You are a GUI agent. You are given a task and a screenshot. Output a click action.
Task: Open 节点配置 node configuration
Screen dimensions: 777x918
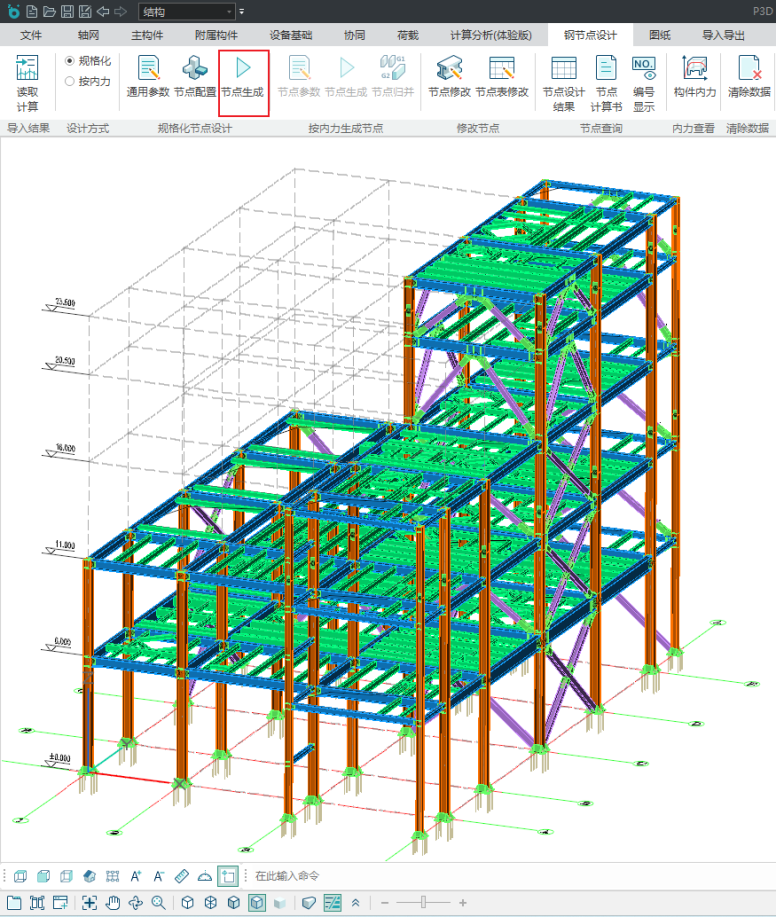tap(195, 76)
